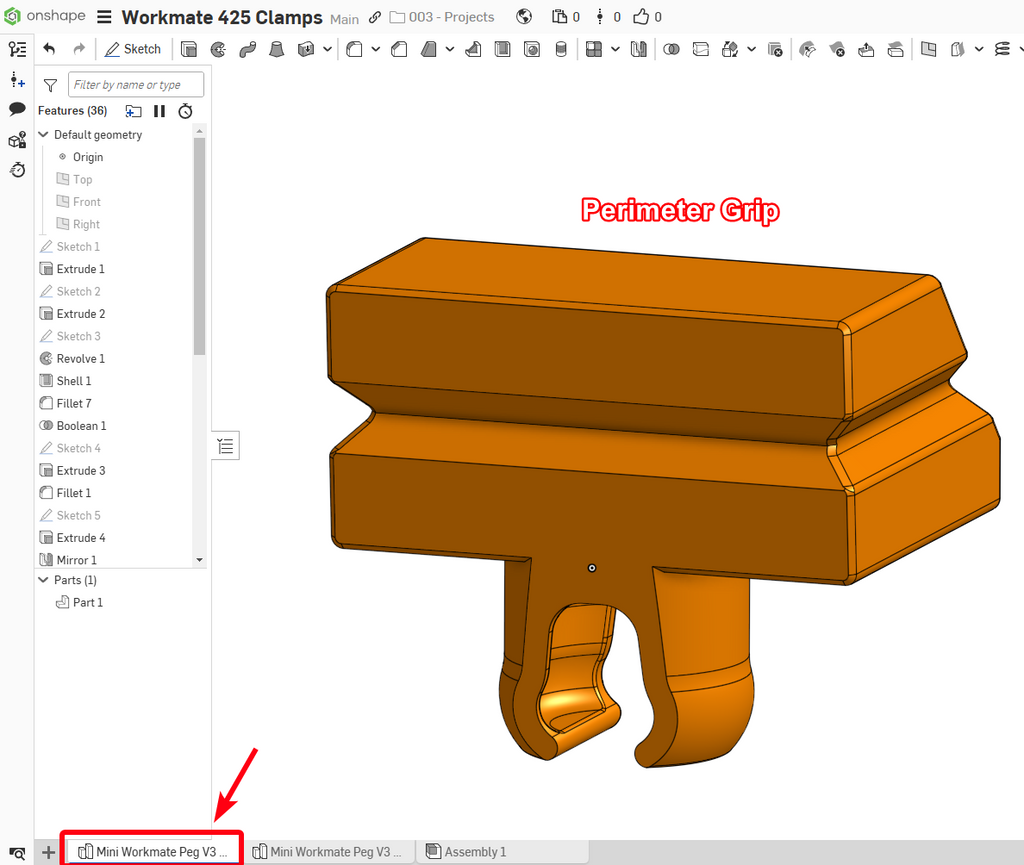This screenshot has width=1024, height=865.
Task: Open the filter options funnel icon
Action: [x=50, y=85]
